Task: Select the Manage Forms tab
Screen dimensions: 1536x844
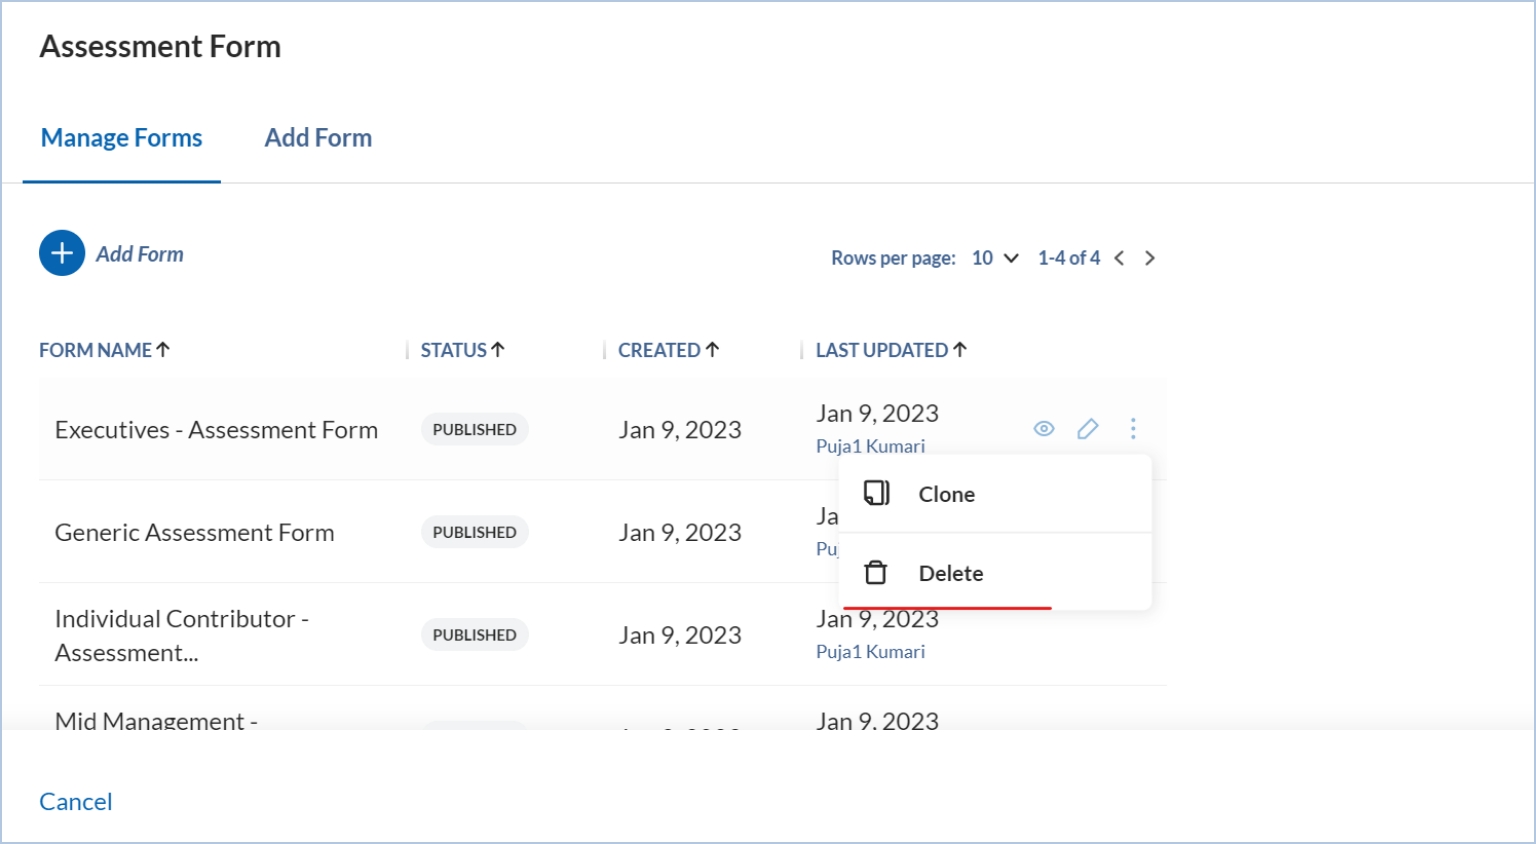Action: point(121,138)
